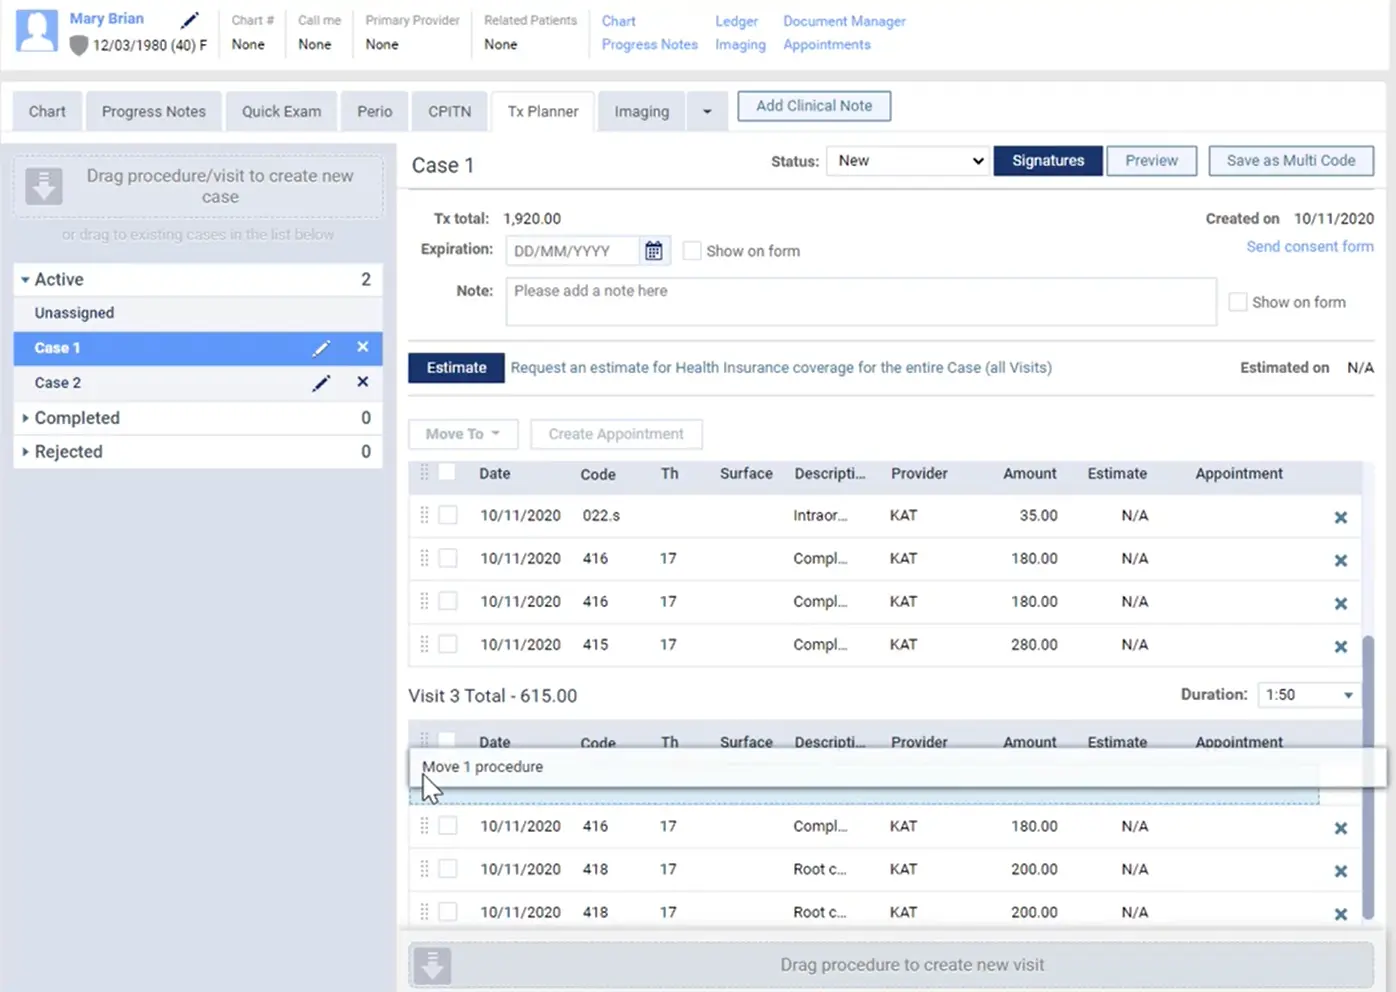The width and height of the screenshot is (1396, 992).
Task: Select the Unassigned case entry
Action: point(198,313)
